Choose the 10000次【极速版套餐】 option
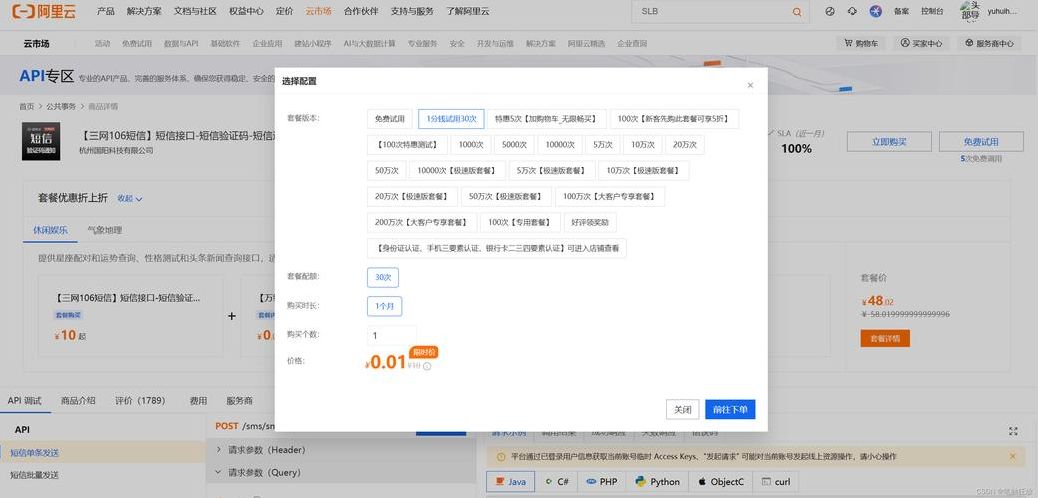Screen dimensions: 1038x498 point(457,170)
